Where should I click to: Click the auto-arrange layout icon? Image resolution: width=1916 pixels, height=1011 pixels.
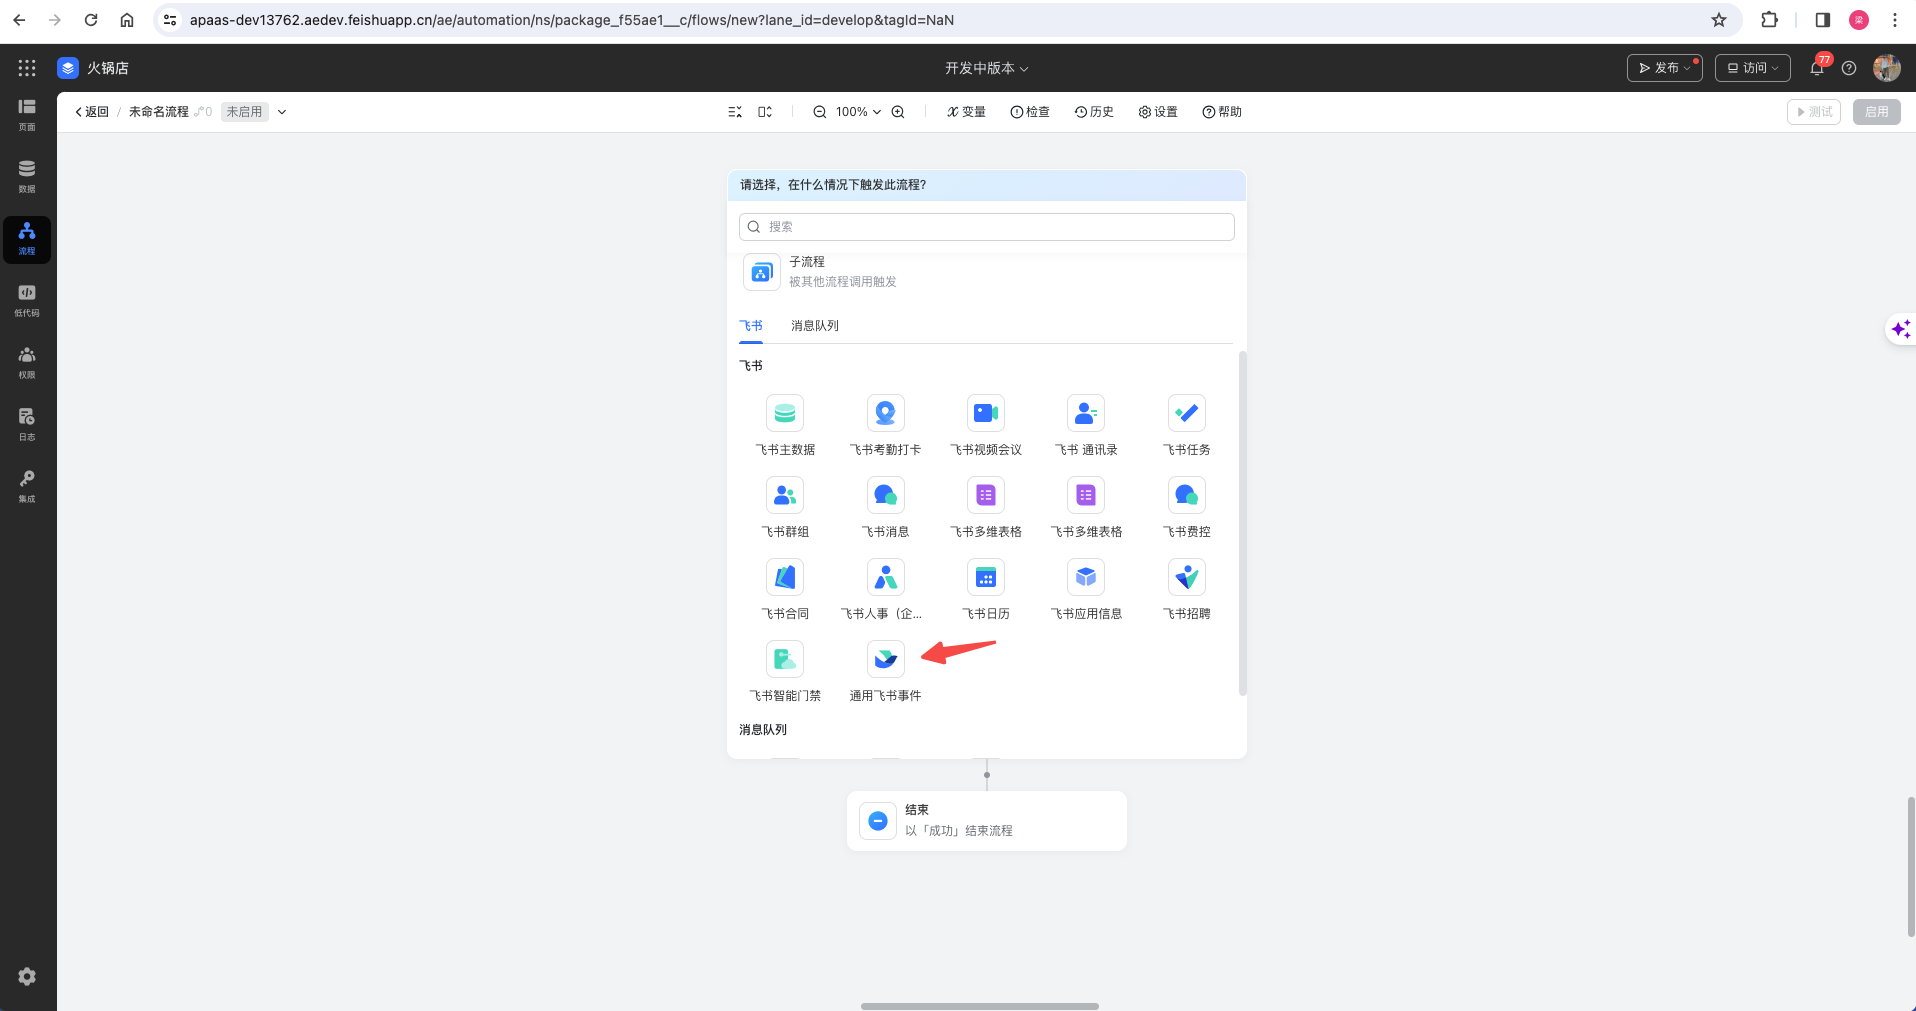(735, 112)
